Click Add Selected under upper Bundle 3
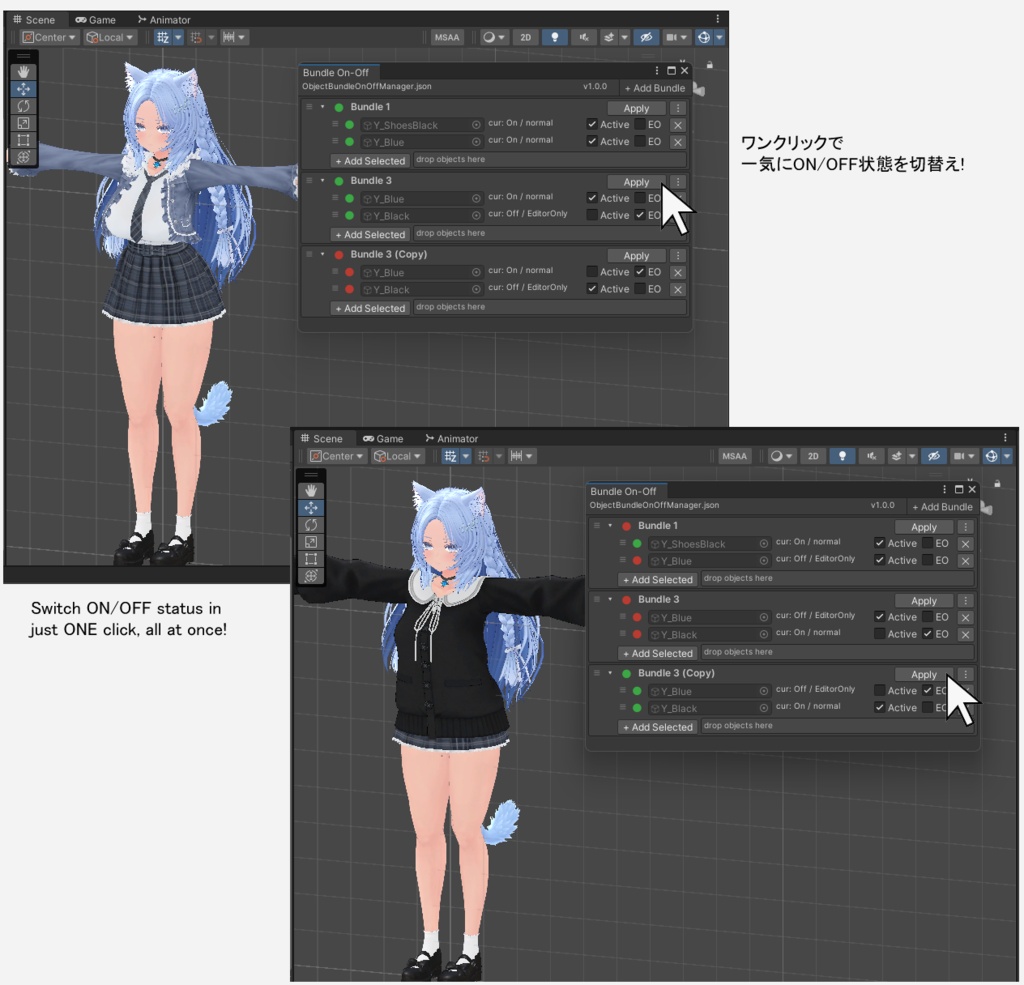 tap(370, 234)
